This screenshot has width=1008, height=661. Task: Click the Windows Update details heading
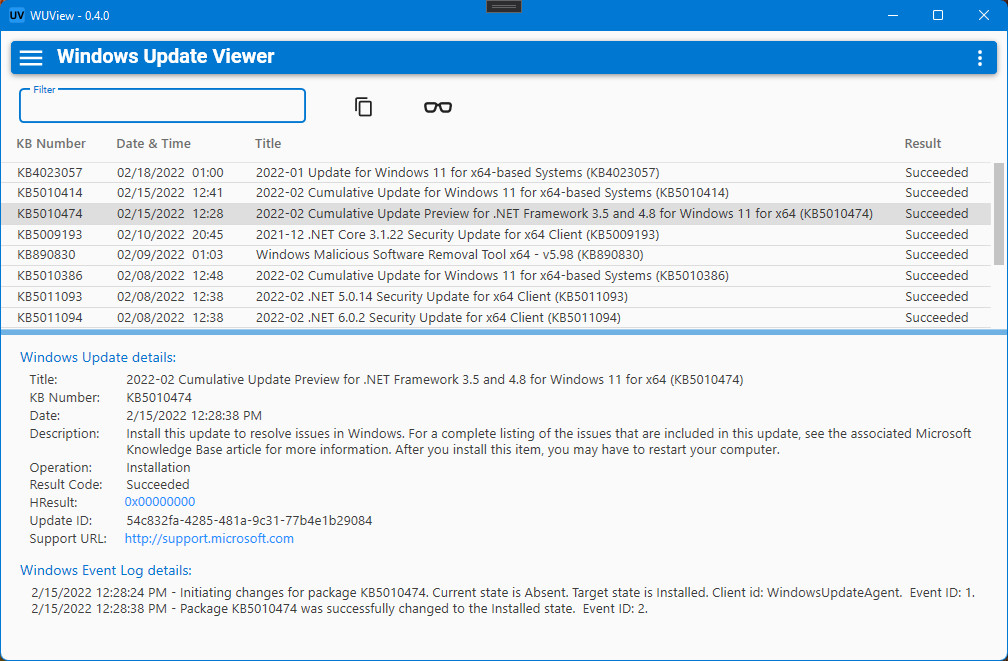coord(98,358)
